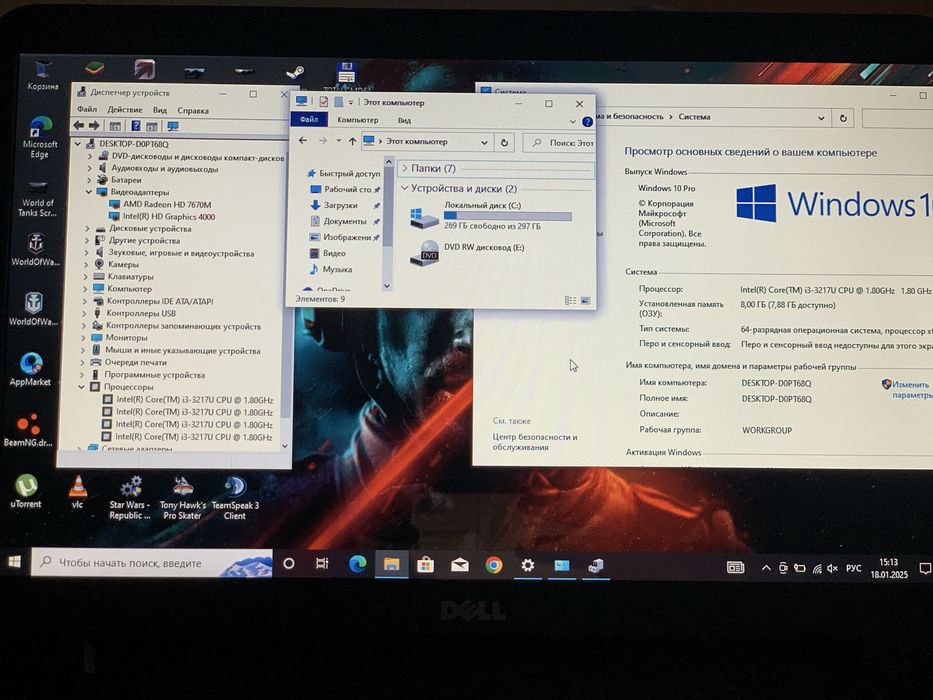Click Device Manager help toolbar icon
933x700 pixels.
click(x=136, y=126)
